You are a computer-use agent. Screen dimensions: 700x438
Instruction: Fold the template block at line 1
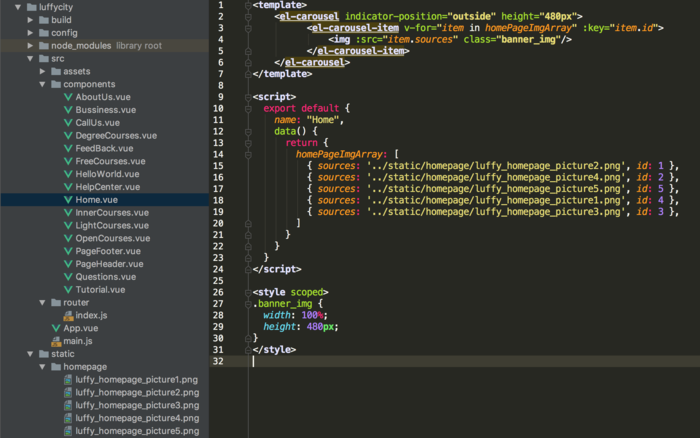click(248, 5)
